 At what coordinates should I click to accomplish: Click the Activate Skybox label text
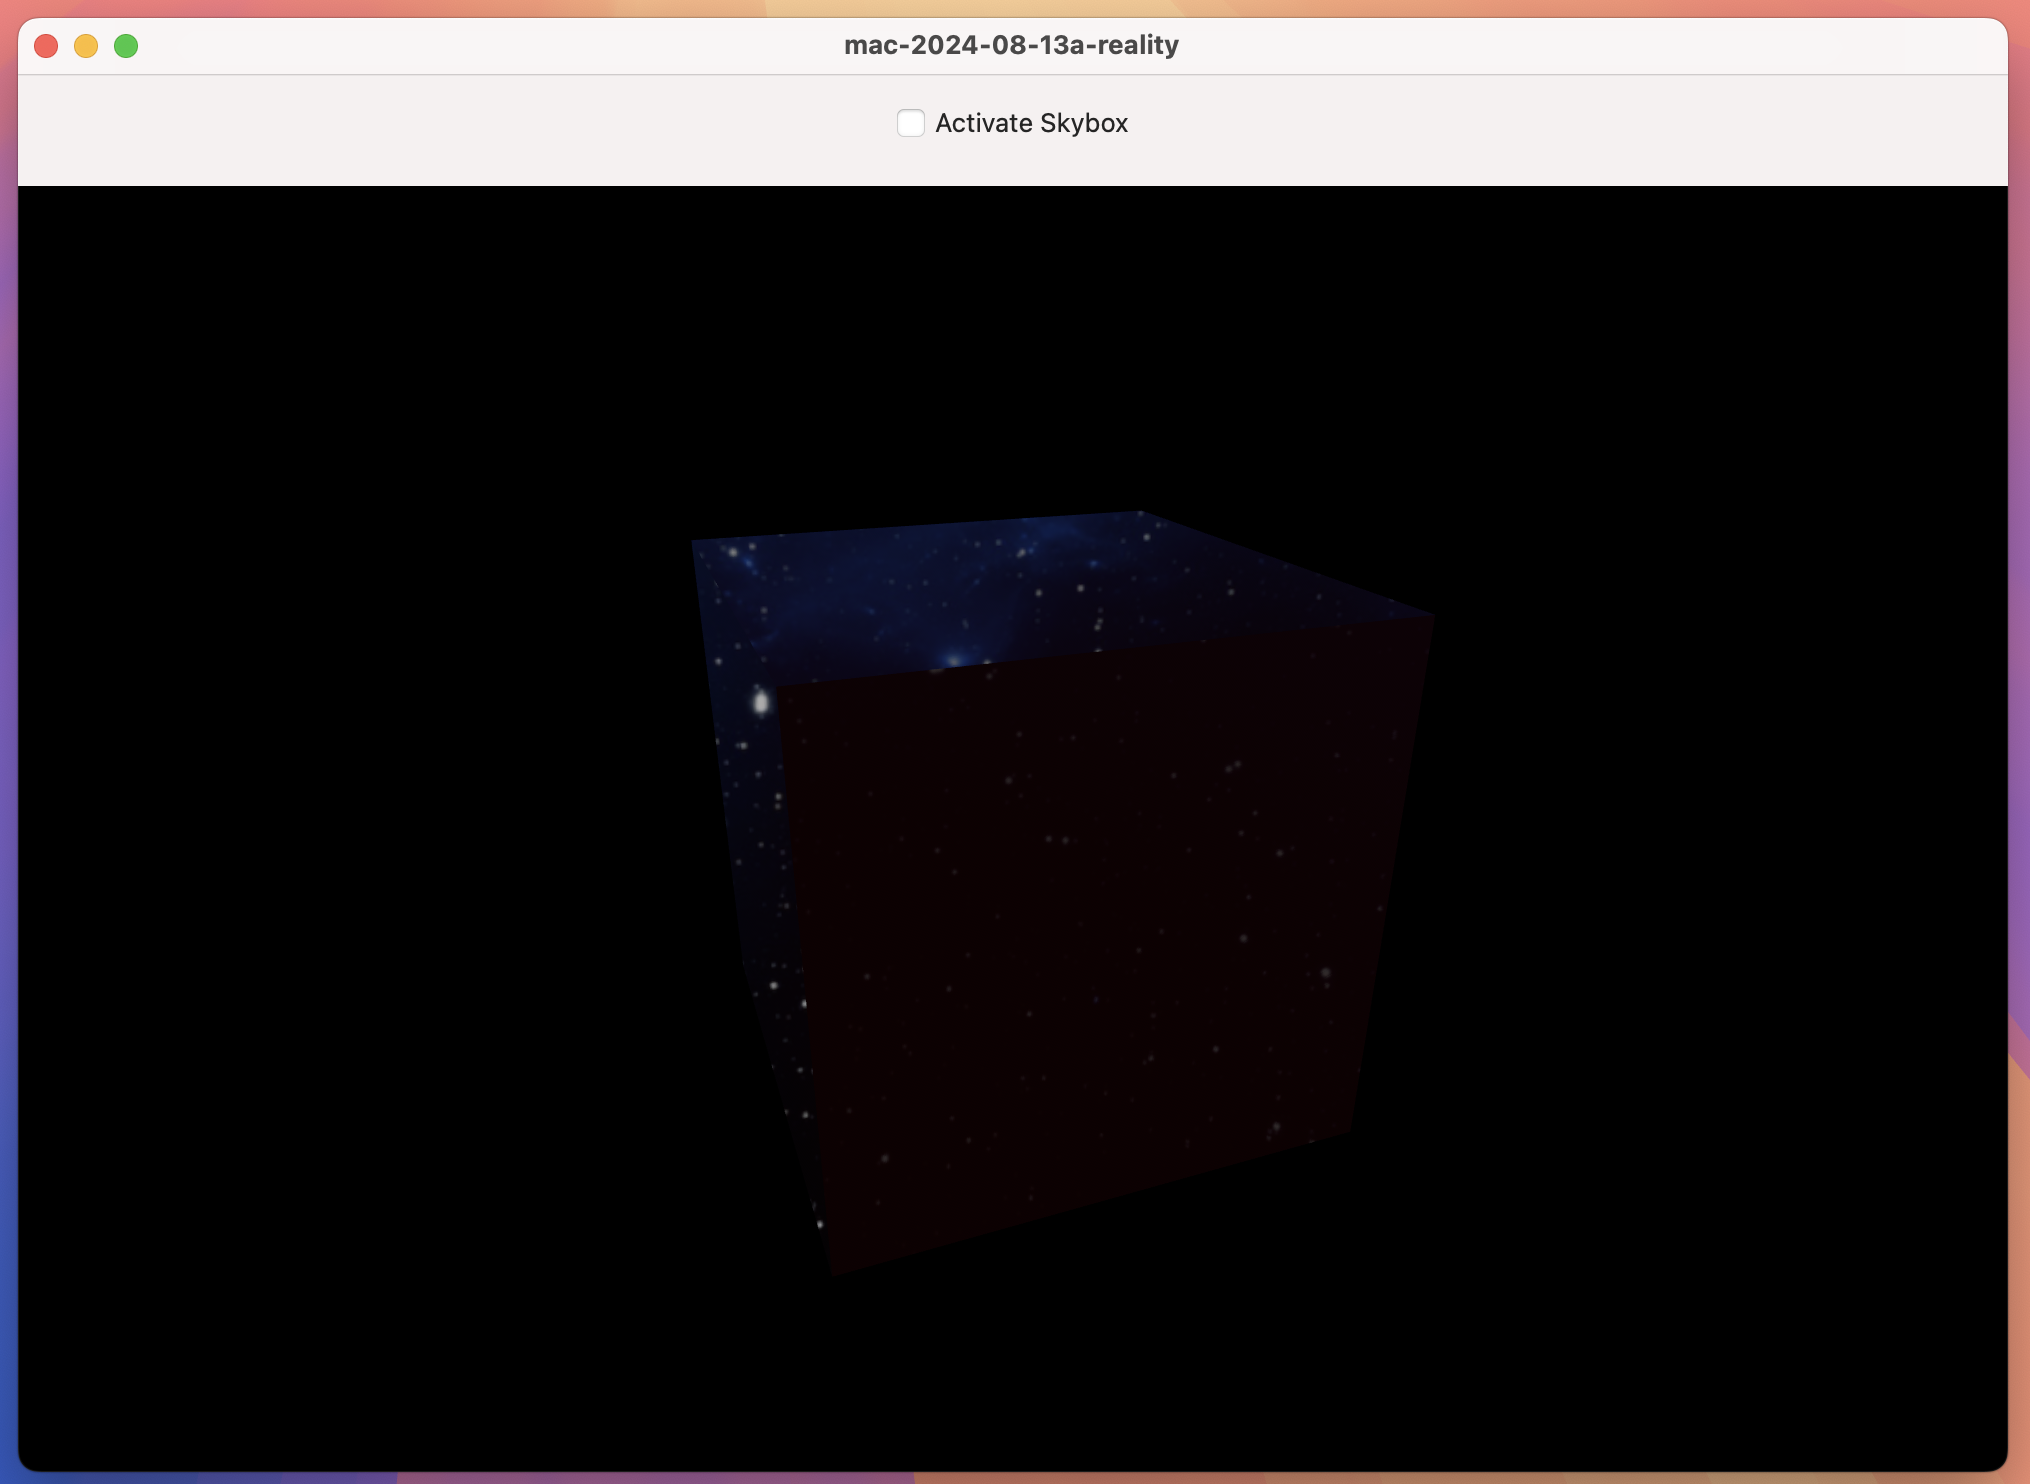point(1031,123)
